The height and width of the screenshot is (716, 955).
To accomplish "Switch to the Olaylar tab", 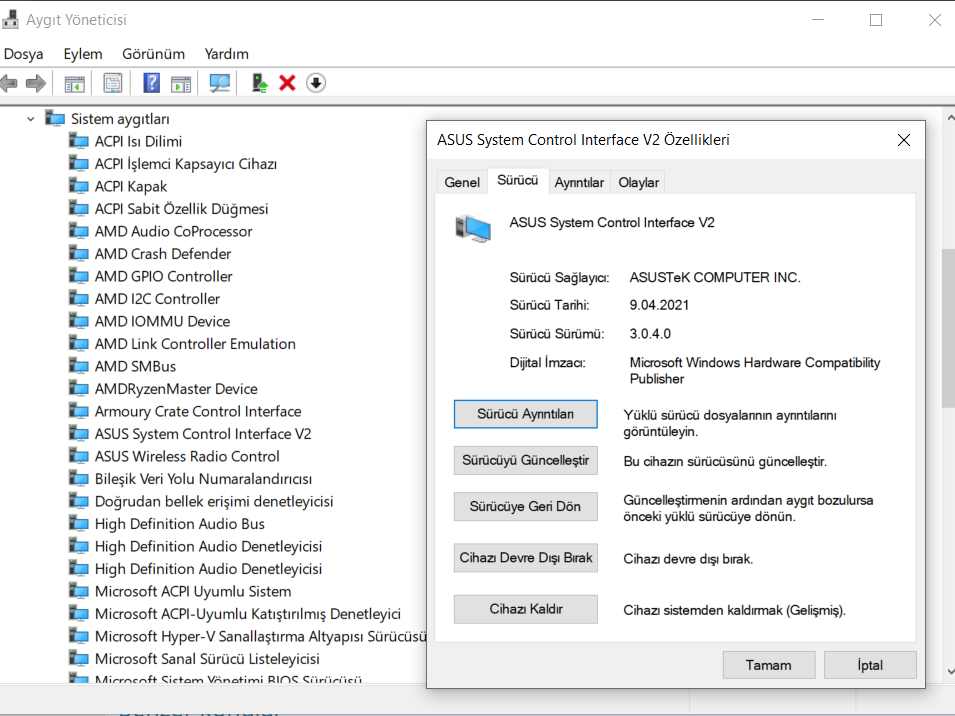I will pyautogui.click(x=638, y=182).
